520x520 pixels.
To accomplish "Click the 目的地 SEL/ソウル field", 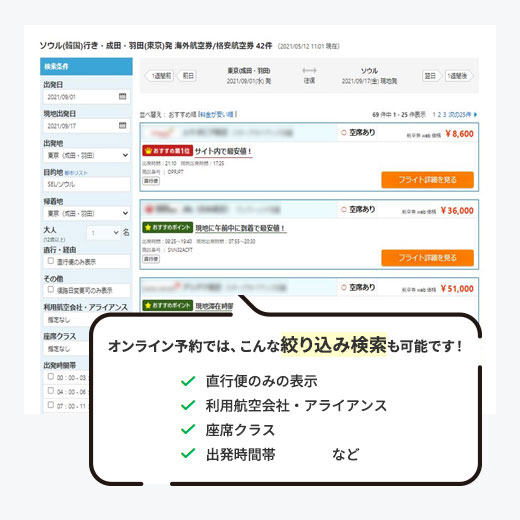I will click(87, 184).
